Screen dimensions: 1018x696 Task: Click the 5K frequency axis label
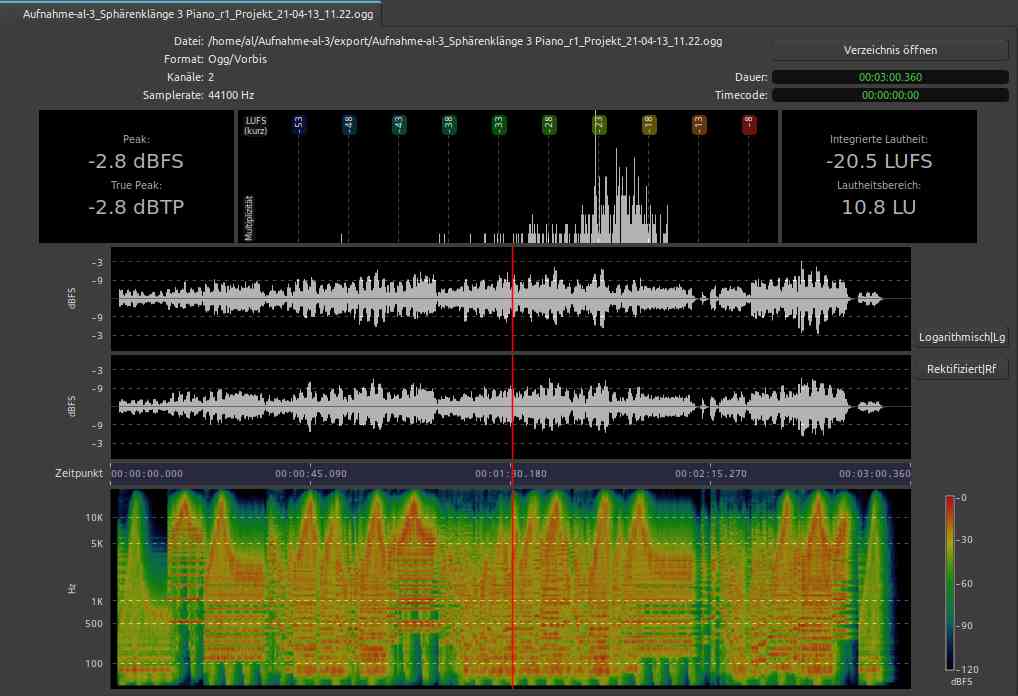97,544
